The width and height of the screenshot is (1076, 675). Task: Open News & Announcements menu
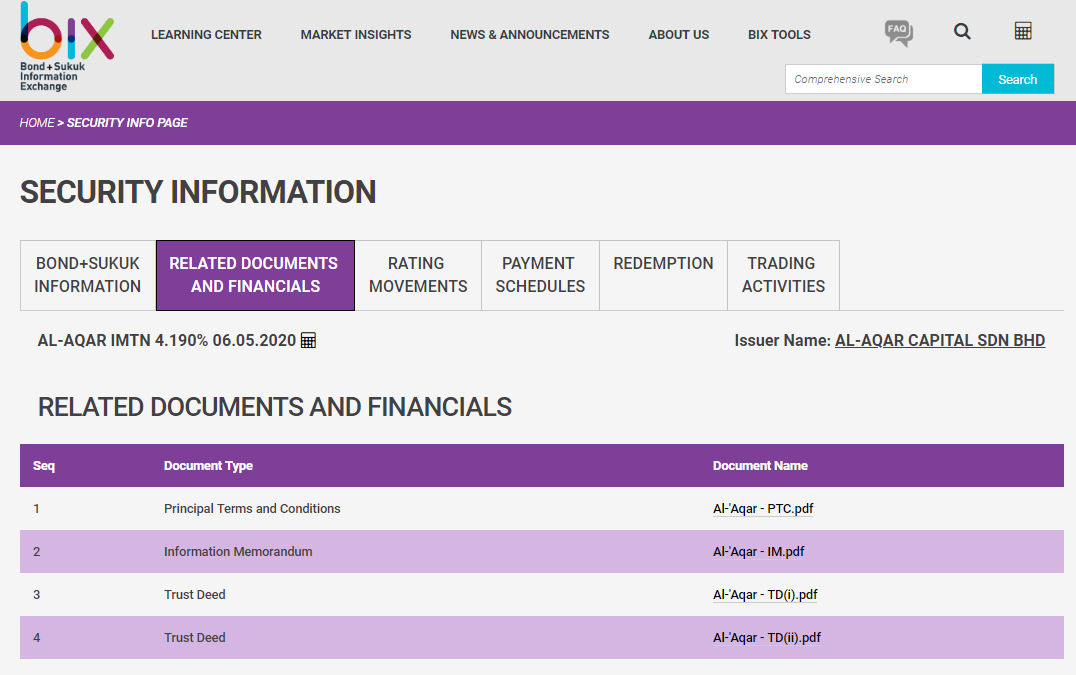pos(529,34)
